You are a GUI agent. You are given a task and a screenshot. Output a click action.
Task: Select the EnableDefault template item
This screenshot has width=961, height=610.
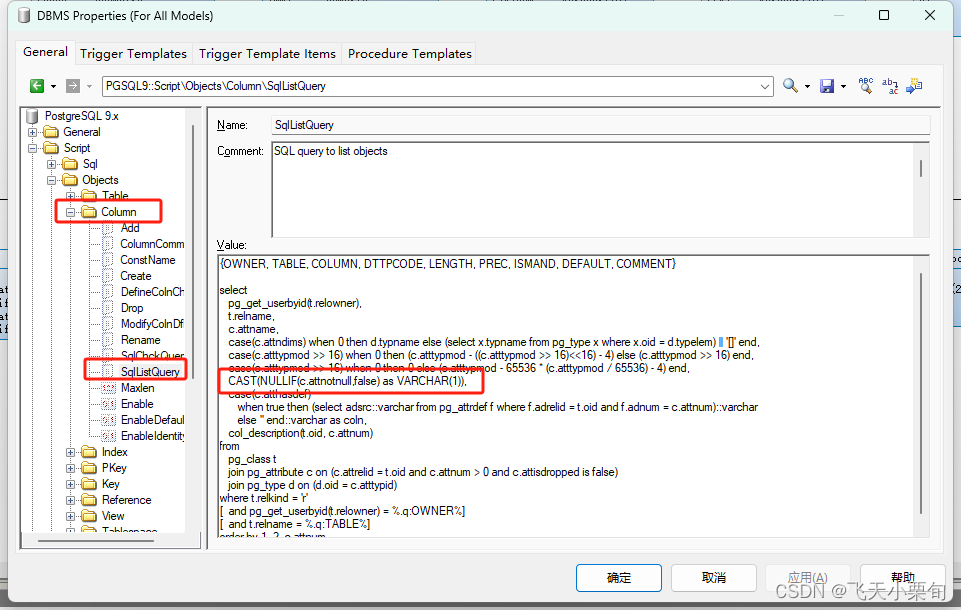point(150,419)
